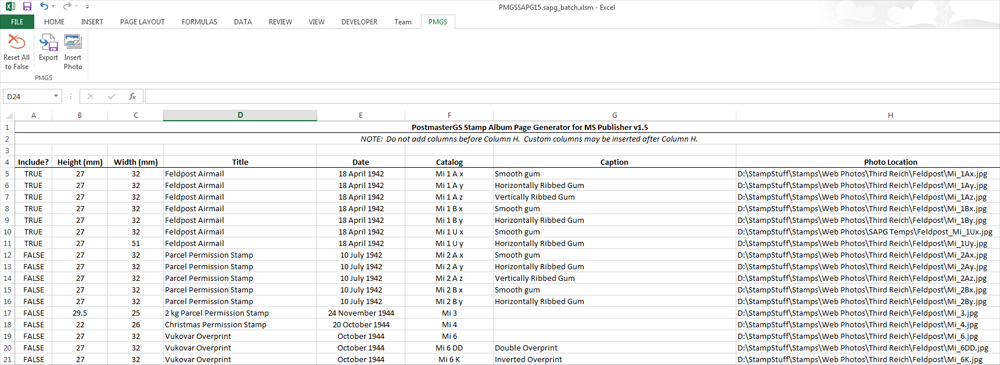This screenshot has height=365, width=1000.
Task: Click the Inverted Overprint caption cell
Action: (615, 360)
